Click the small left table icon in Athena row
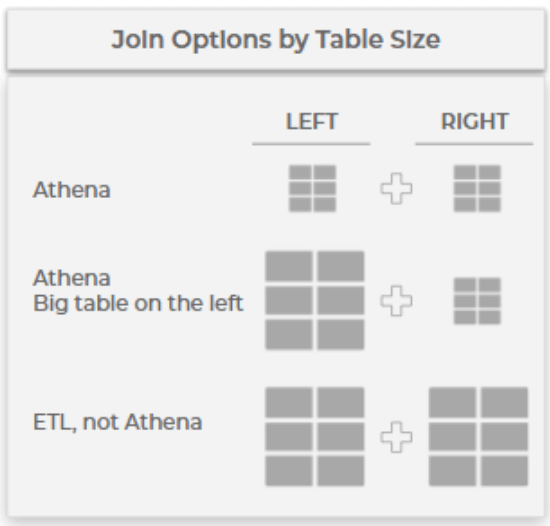 312,189
